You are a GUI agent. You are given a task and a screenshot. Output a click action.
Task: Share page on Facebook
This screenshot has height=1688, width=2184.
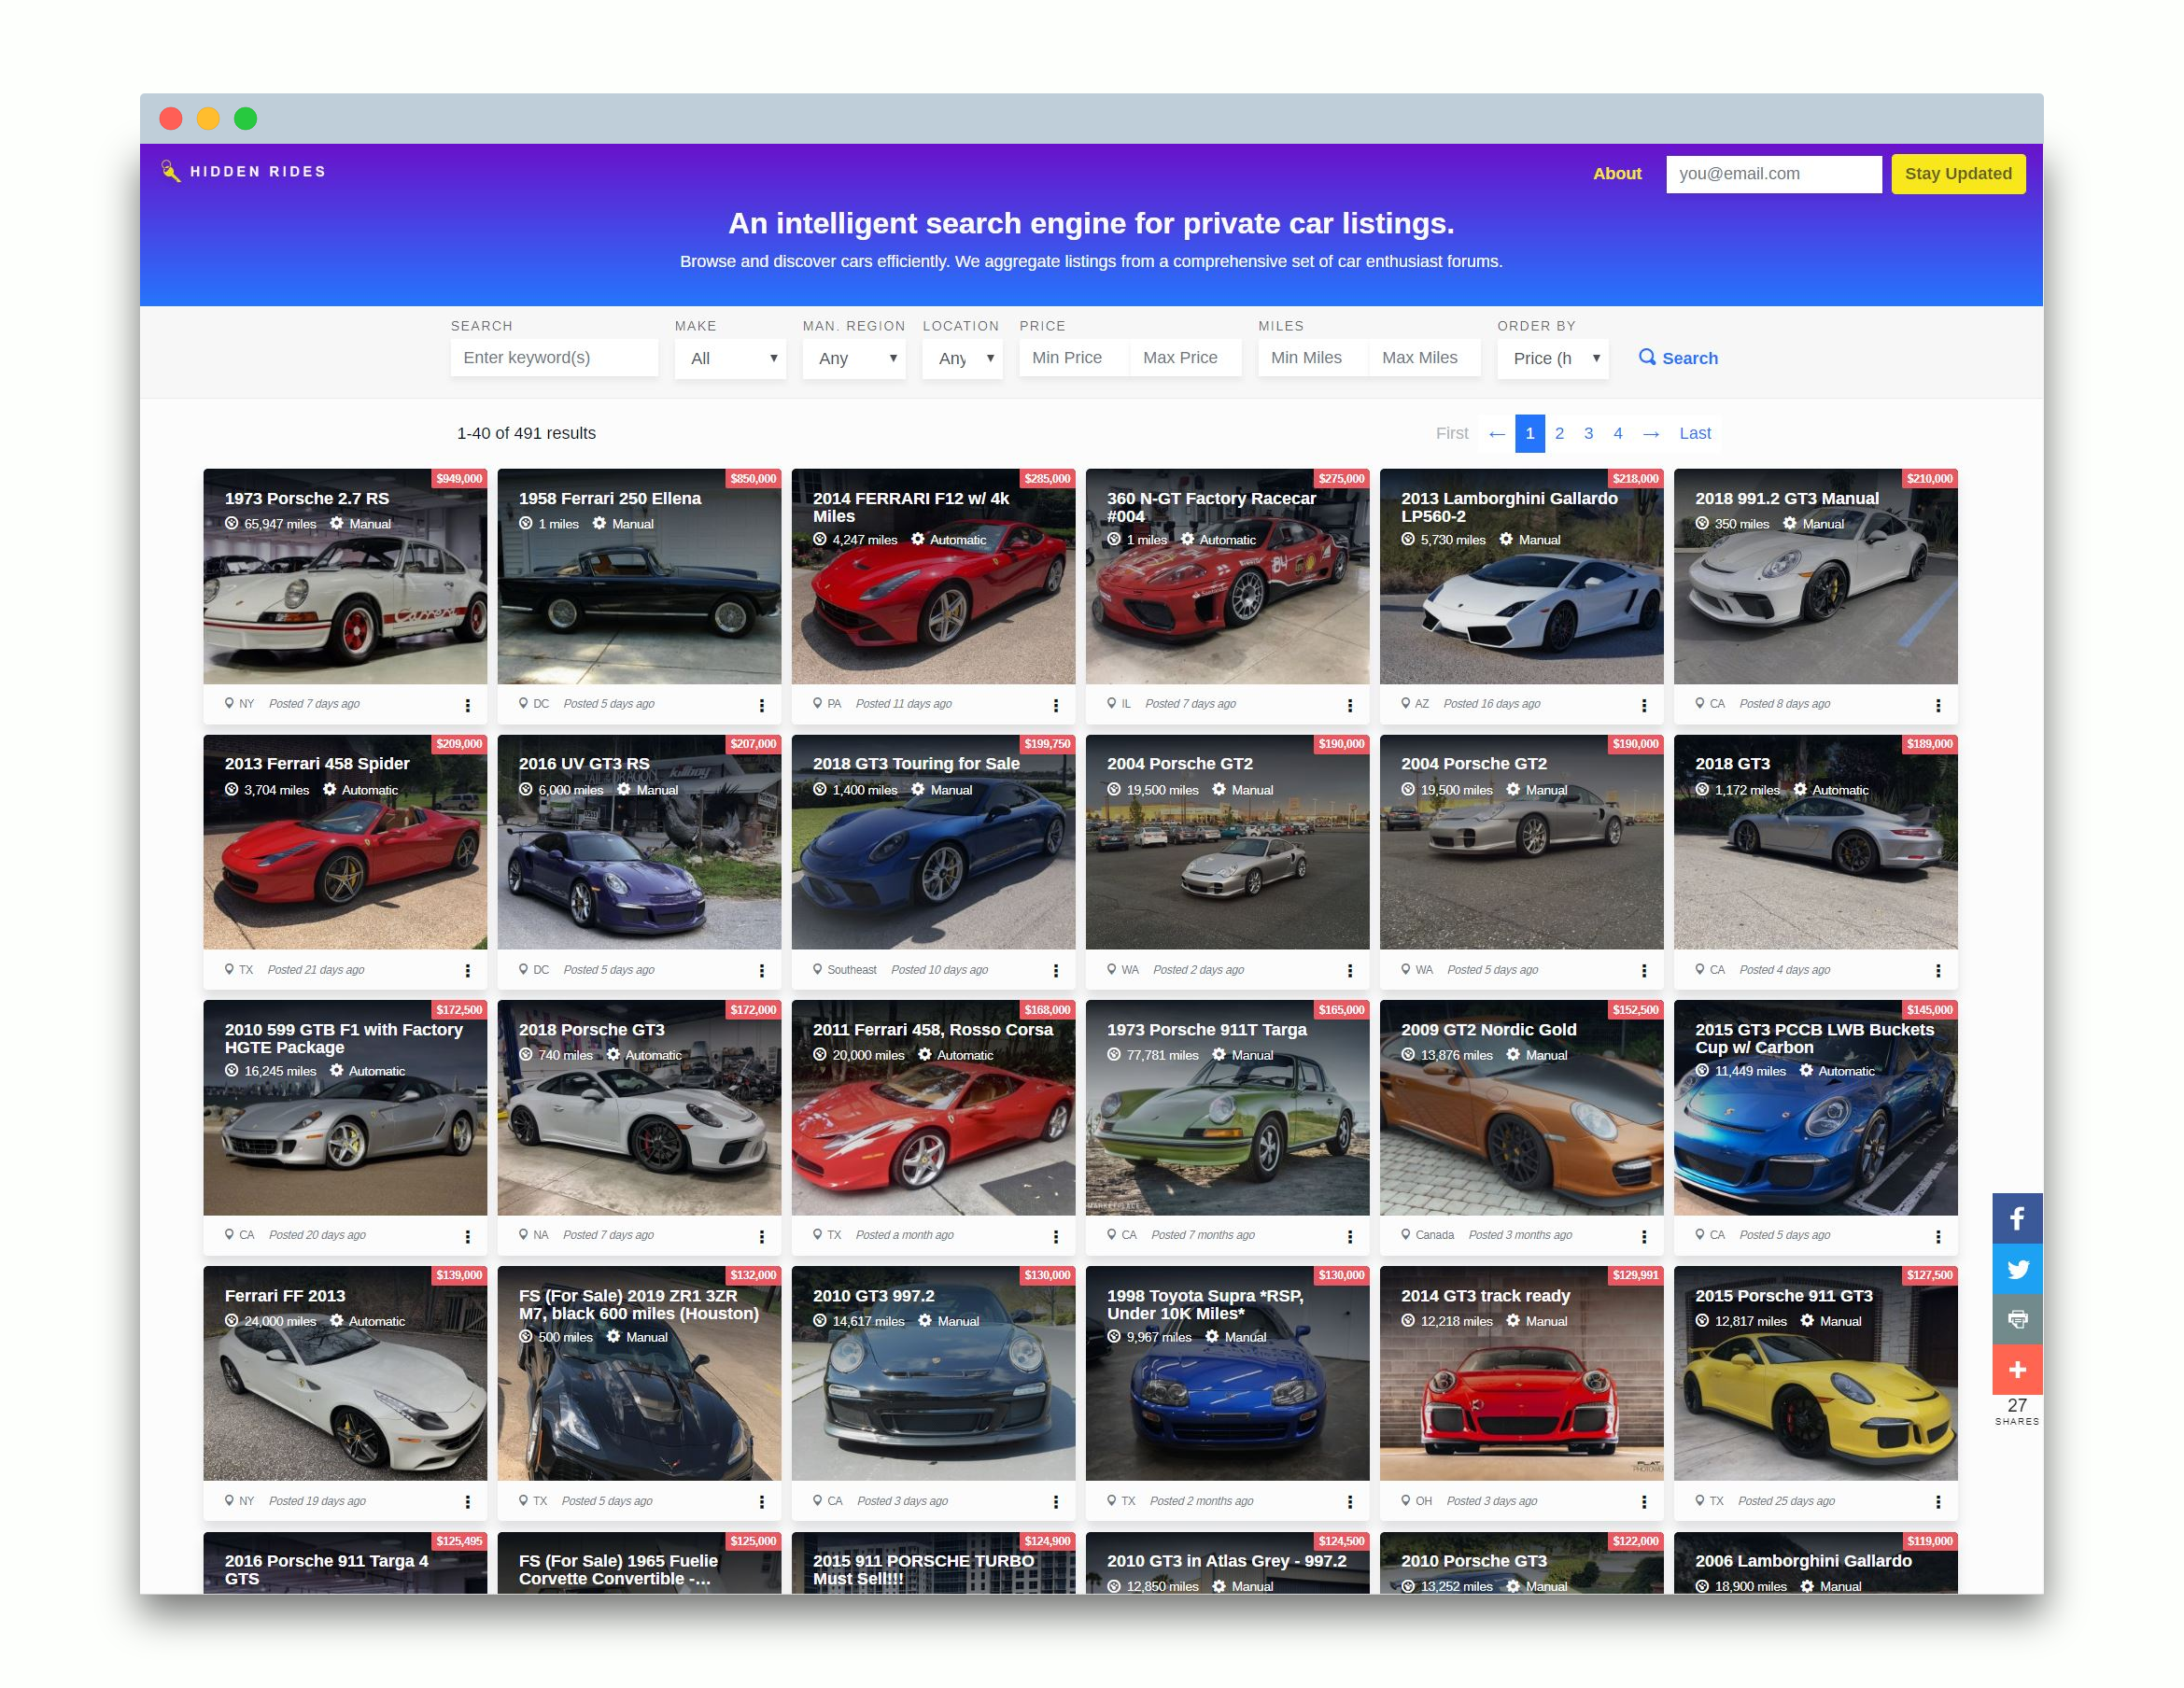click(2017, 1218)
